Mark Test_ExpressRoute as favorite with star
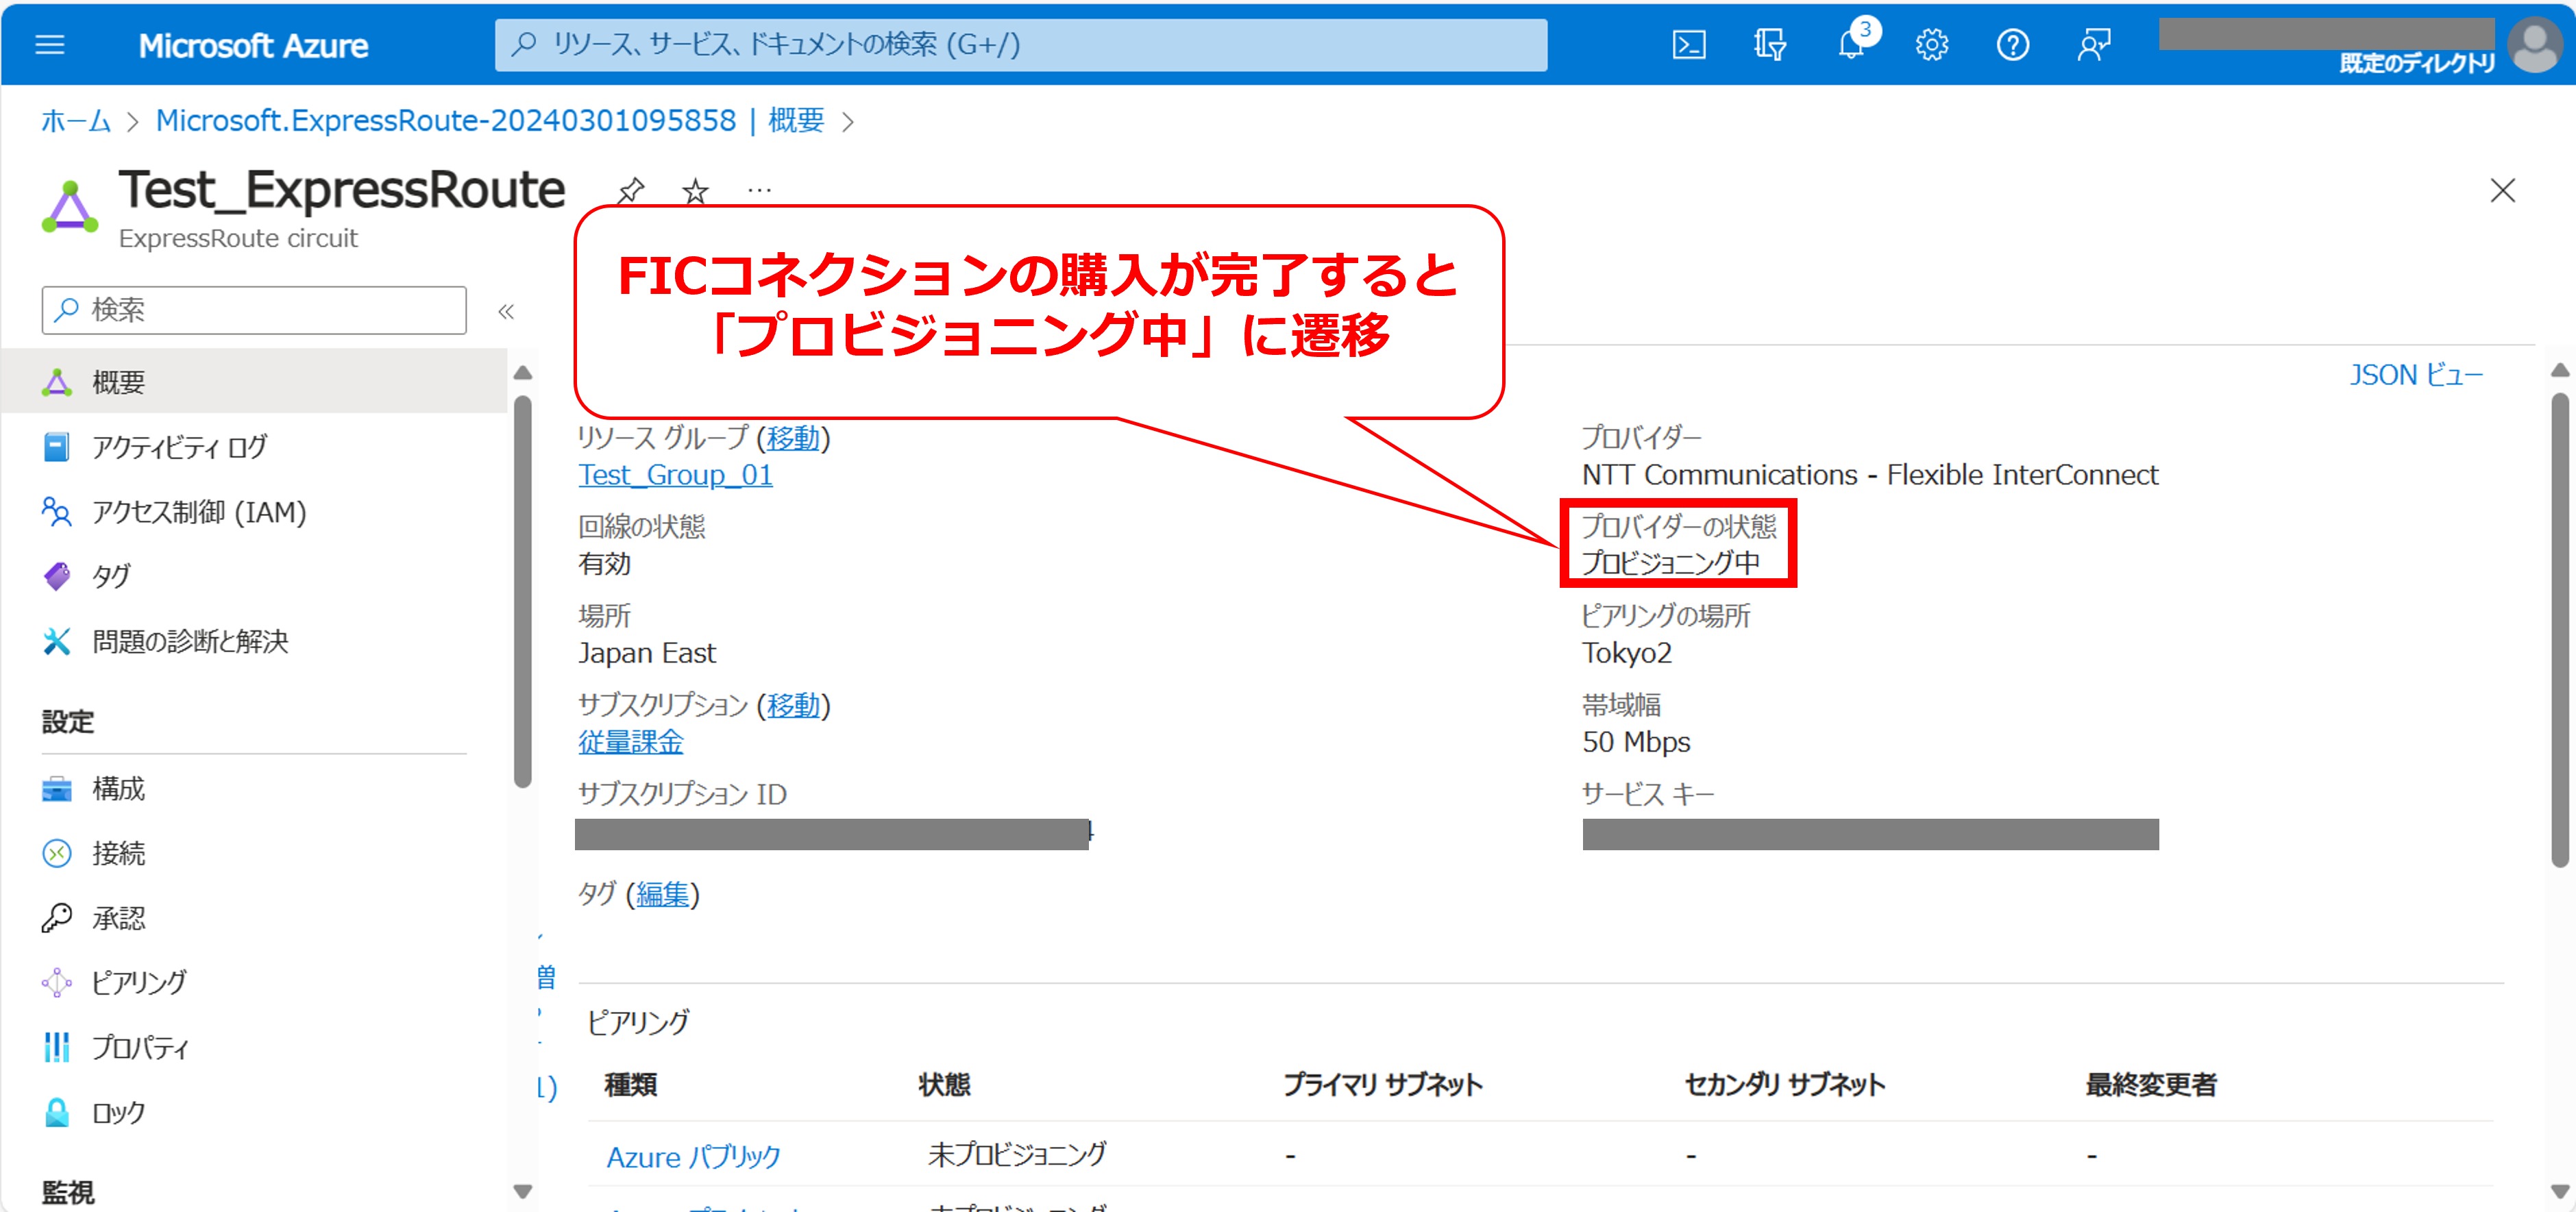Viewport: 2576px width, 1212px height. pyautogui.click(x=696, y=190)
